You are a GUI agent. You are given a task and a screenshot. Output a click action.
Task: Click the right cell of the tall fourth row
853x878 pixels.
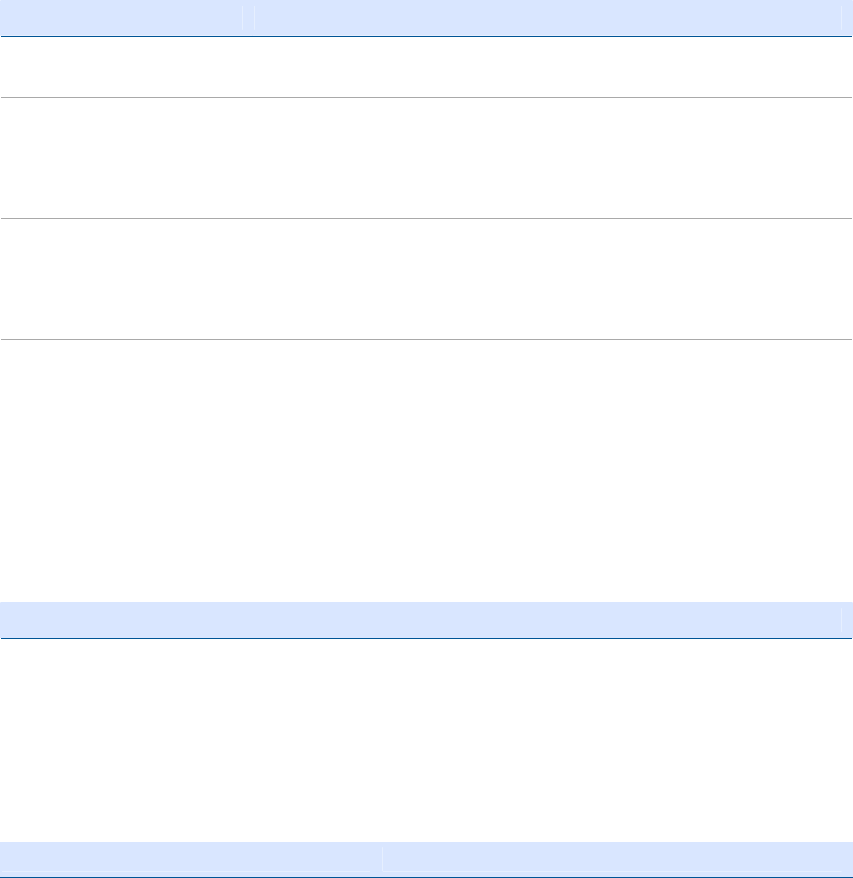[x=546, y=468]
